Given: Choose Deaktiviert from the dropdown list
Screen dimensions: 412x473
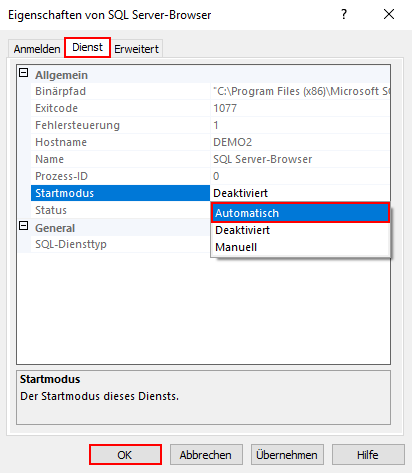Looking at the screenshot, I should click(x=300, y=230).
